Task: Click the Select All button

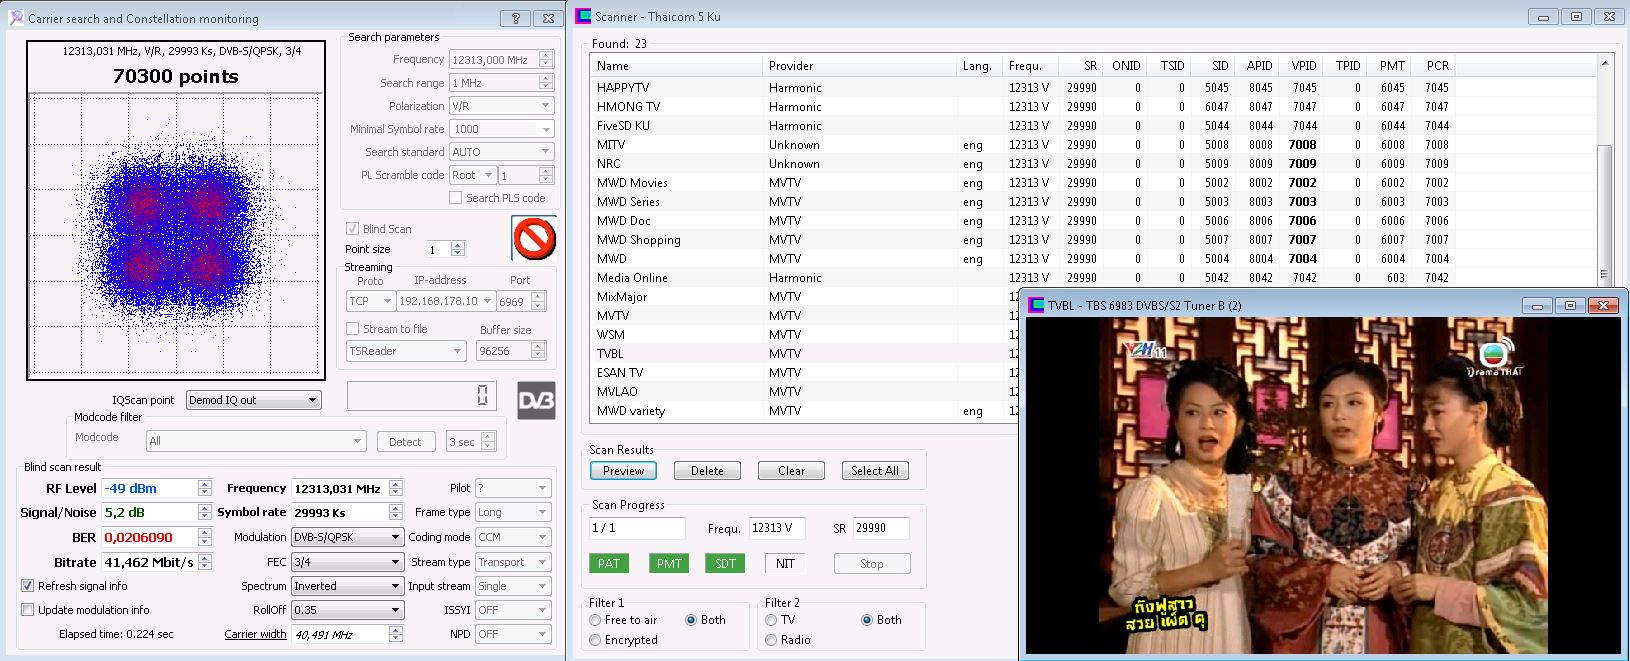Action: tap(875, 471)
